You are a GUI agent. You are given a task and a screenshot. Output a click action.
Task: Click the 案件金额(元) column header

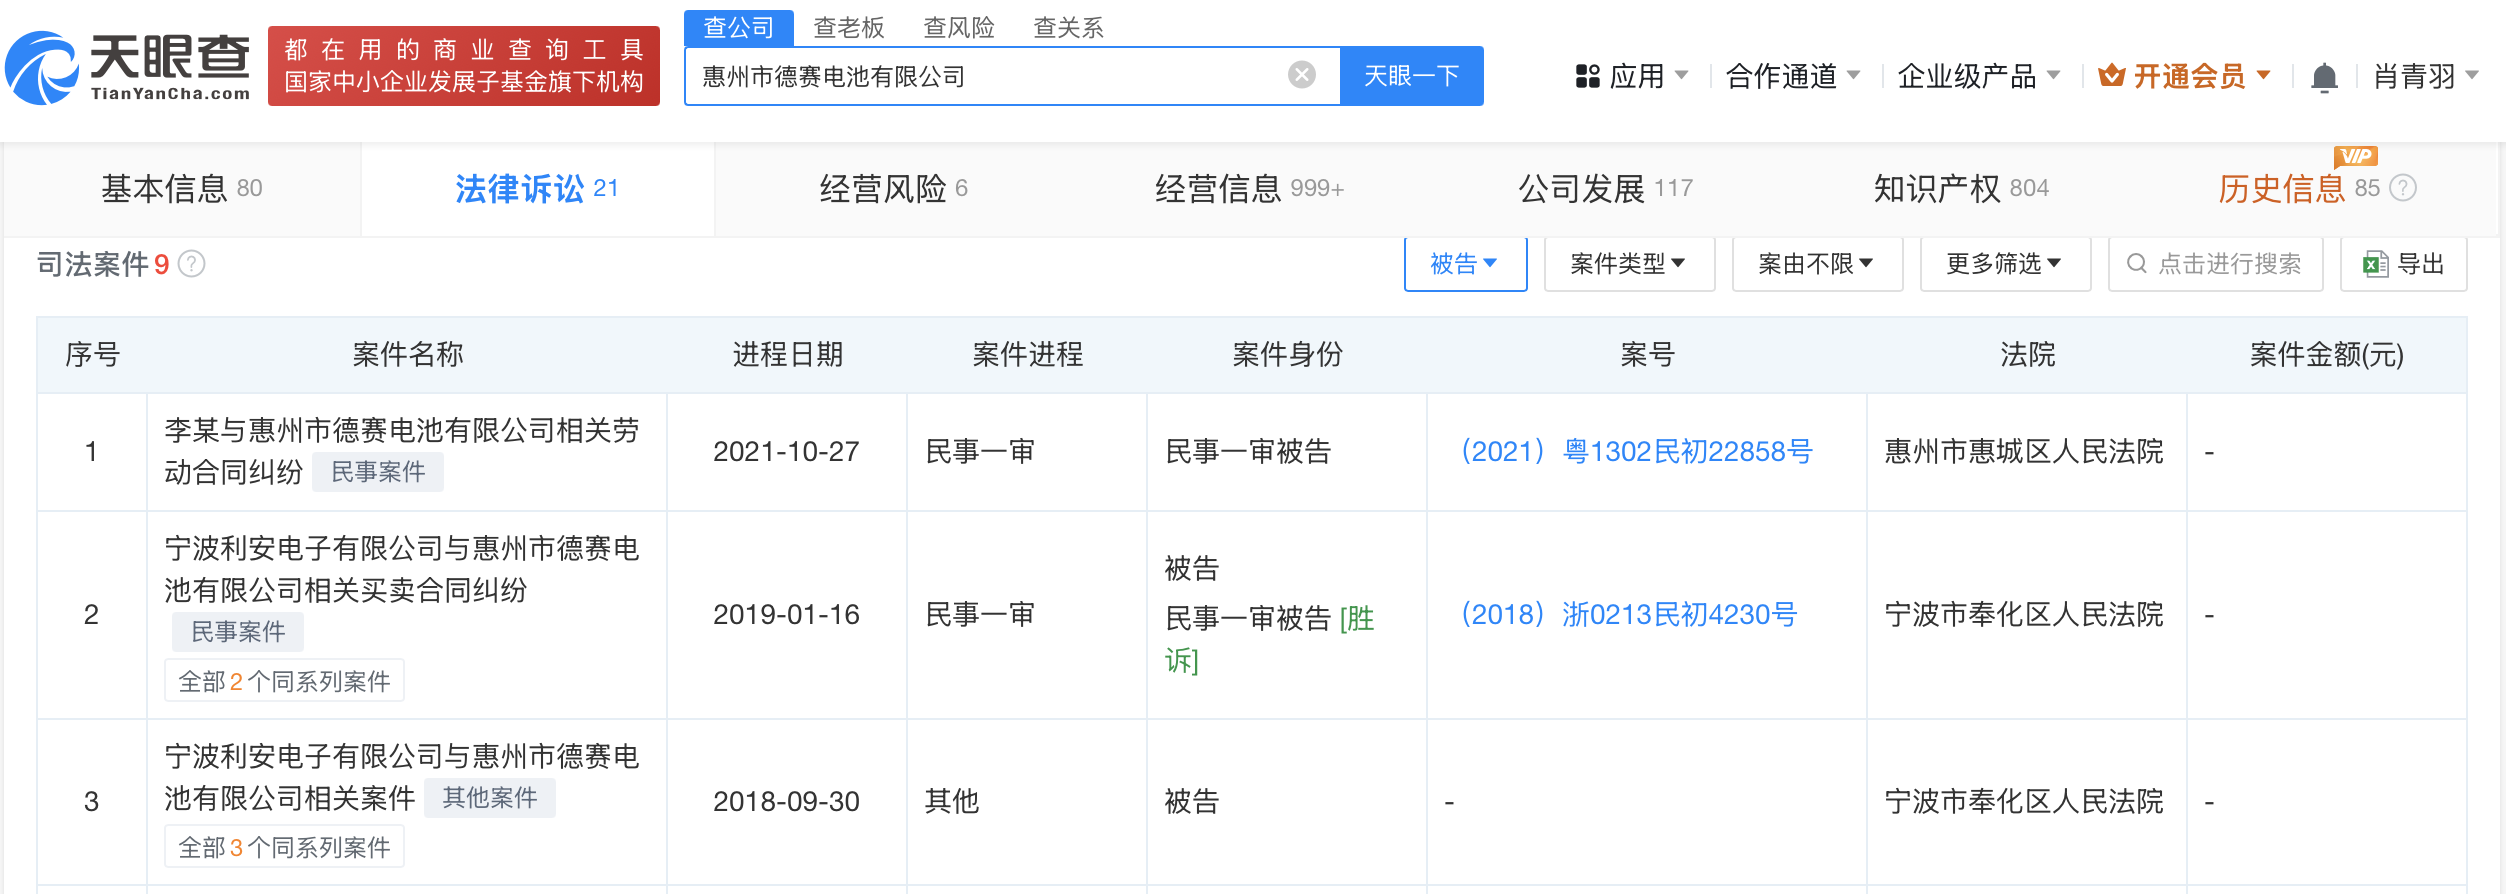click(x=2326, y=354)
